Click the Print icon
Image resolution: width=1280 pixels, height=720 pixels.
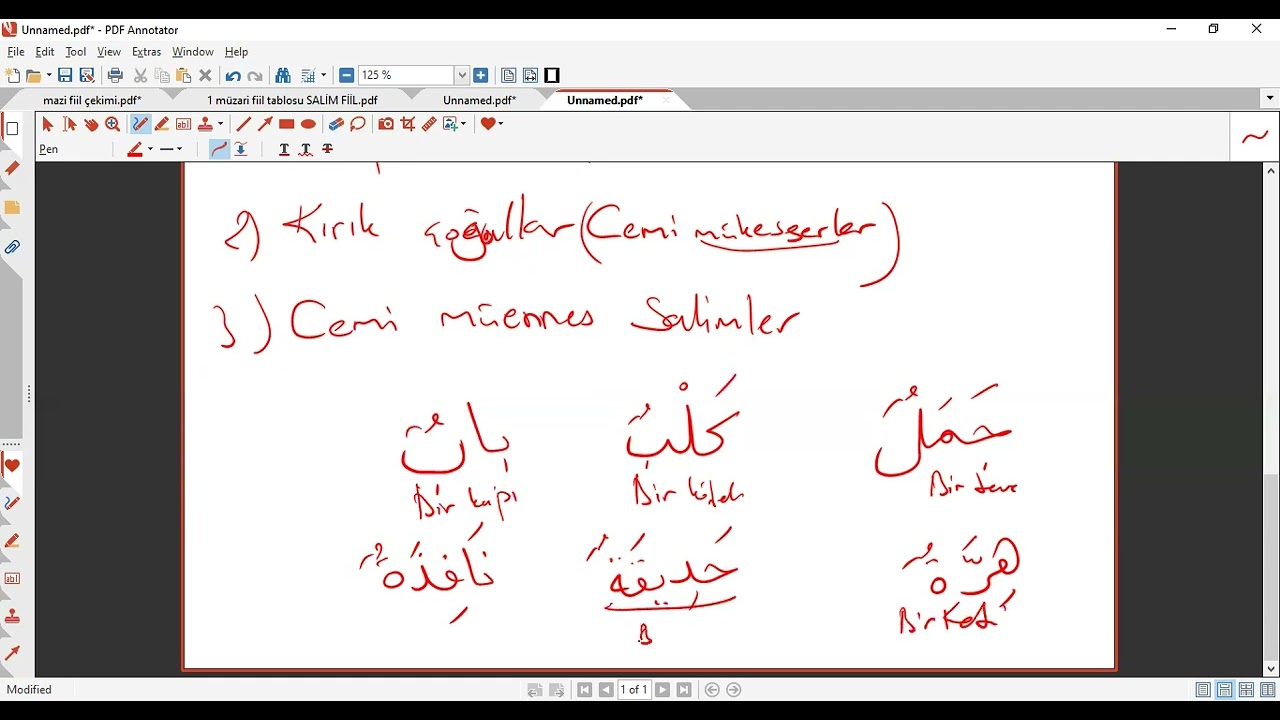tap(115, 75)
